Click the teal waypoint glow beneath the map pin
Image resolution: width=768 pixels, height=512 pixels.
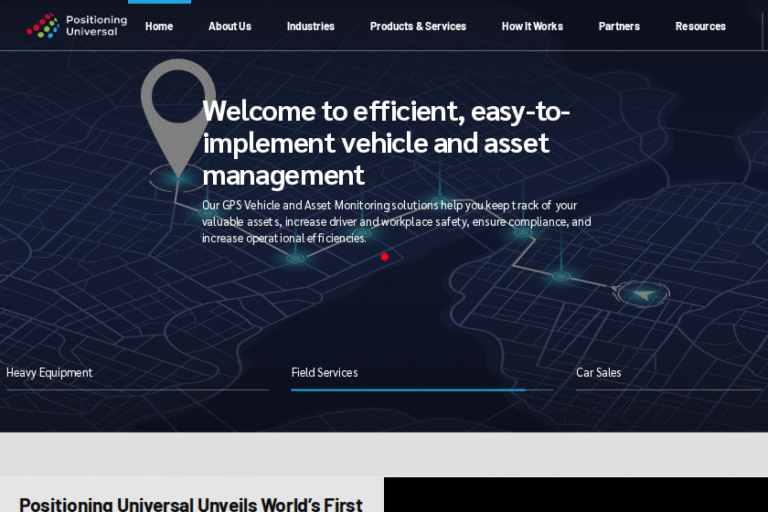tap(178, 180)
